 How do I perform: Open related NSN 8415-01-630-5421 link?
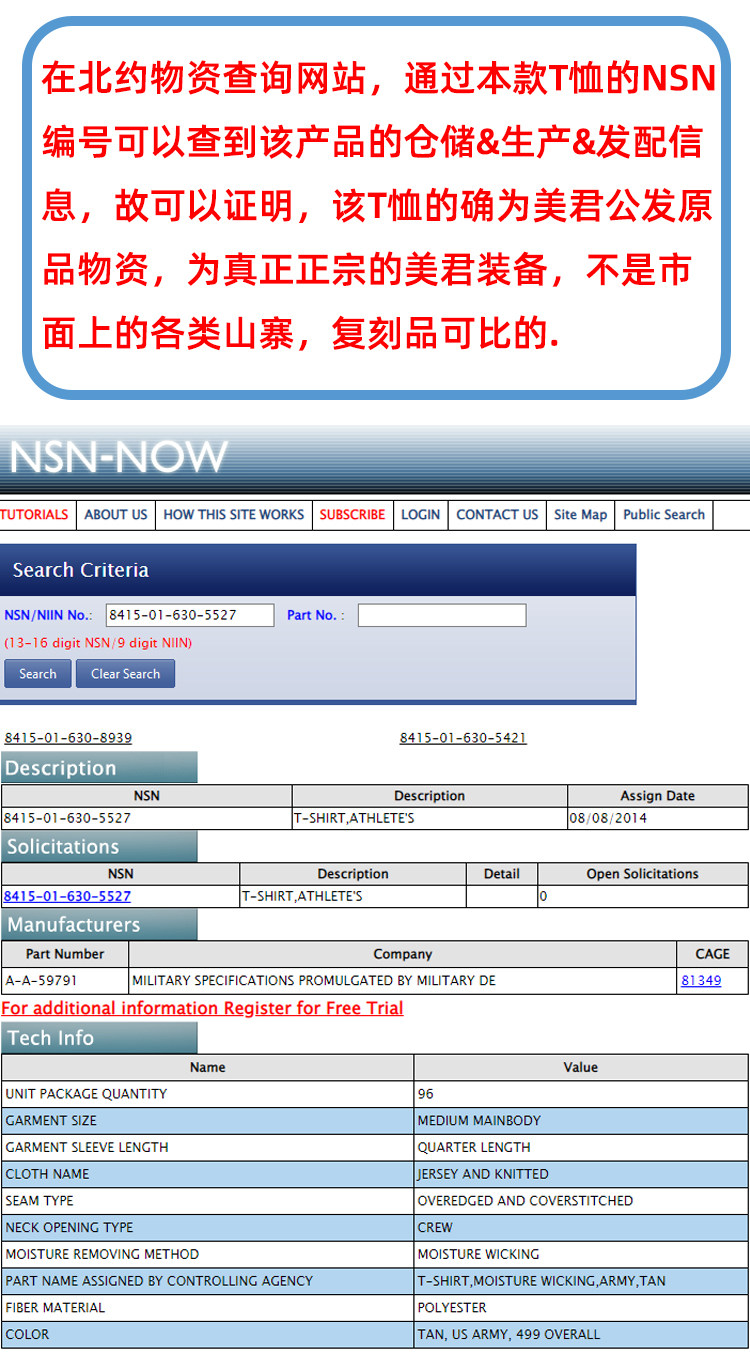[x=463, y=738]
